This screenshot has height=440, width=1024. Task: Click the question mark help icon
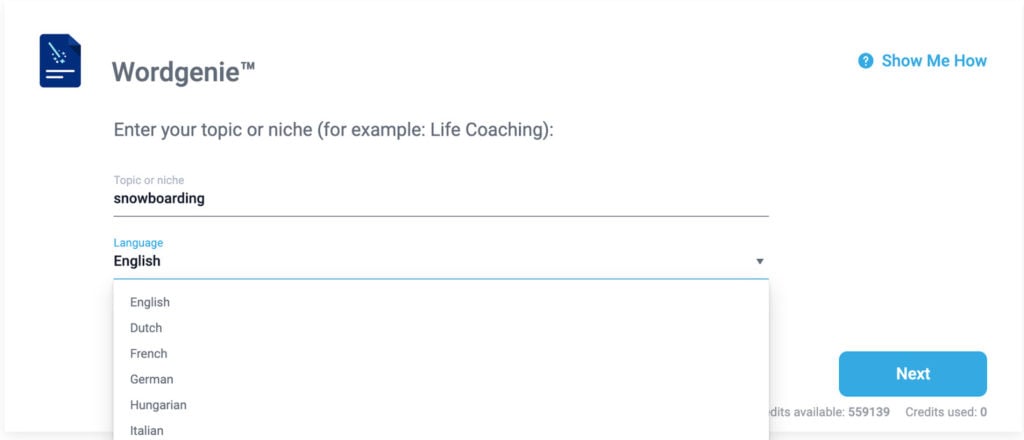[866, 61]
